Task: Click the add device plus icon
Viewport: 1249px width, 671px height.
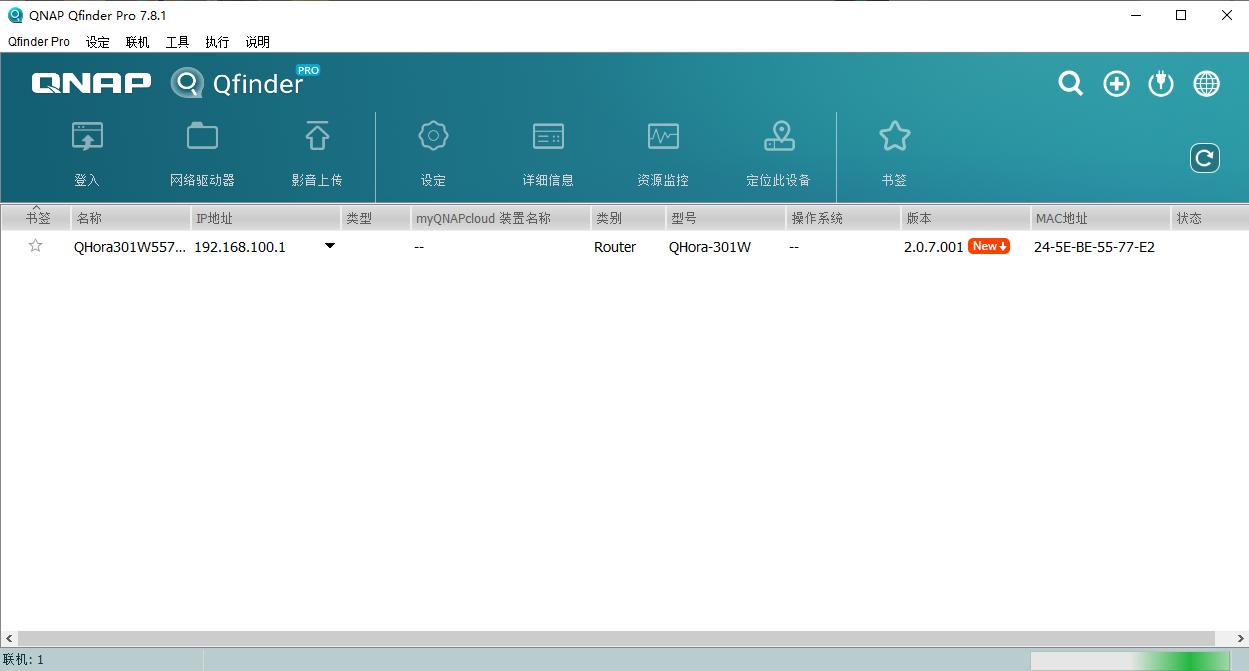Action: pos(1116,84)
